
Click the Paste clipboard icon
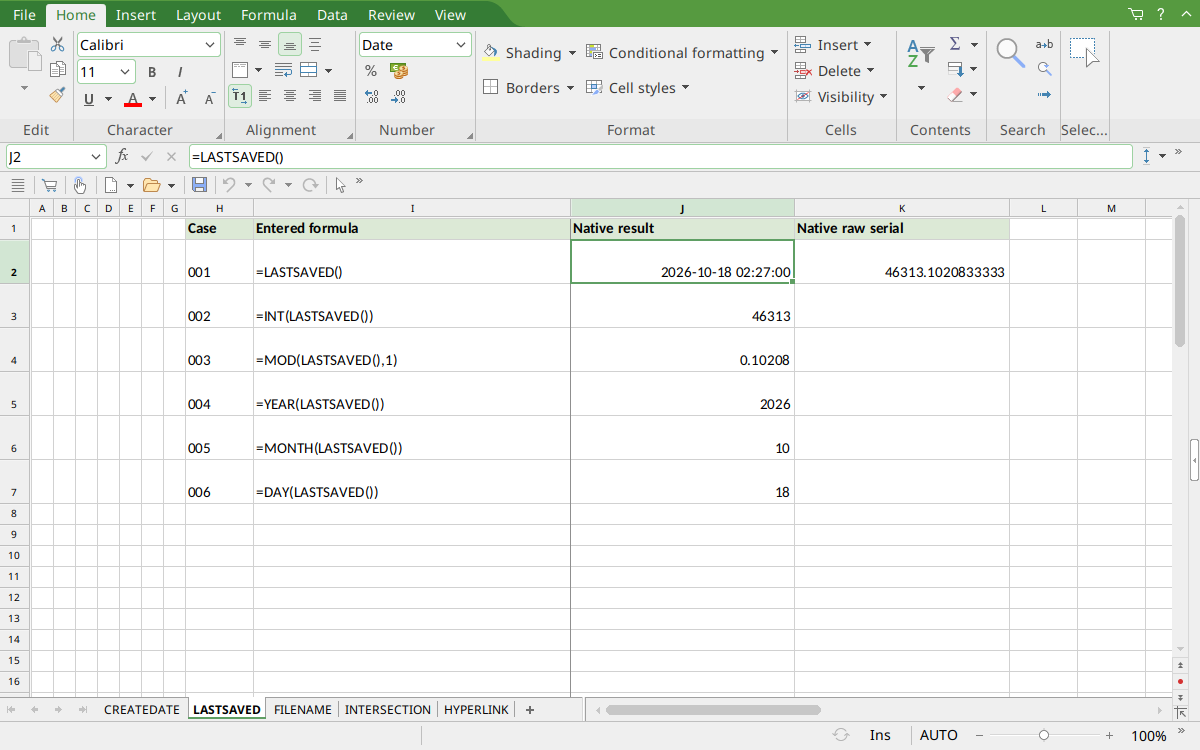point(25,54)
